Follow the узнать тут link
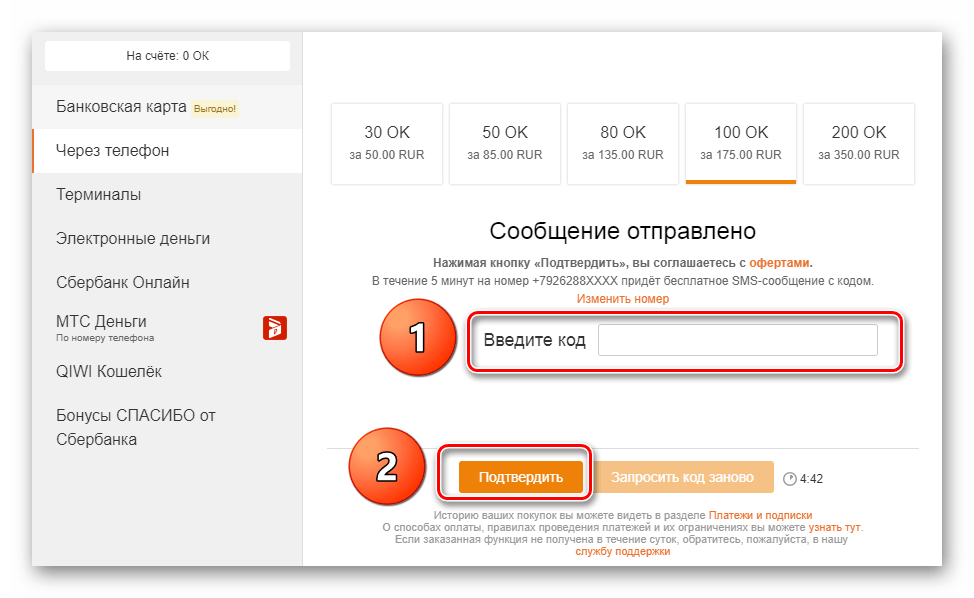The width and height of the screenshot is (974, 598). coord(834,527)
